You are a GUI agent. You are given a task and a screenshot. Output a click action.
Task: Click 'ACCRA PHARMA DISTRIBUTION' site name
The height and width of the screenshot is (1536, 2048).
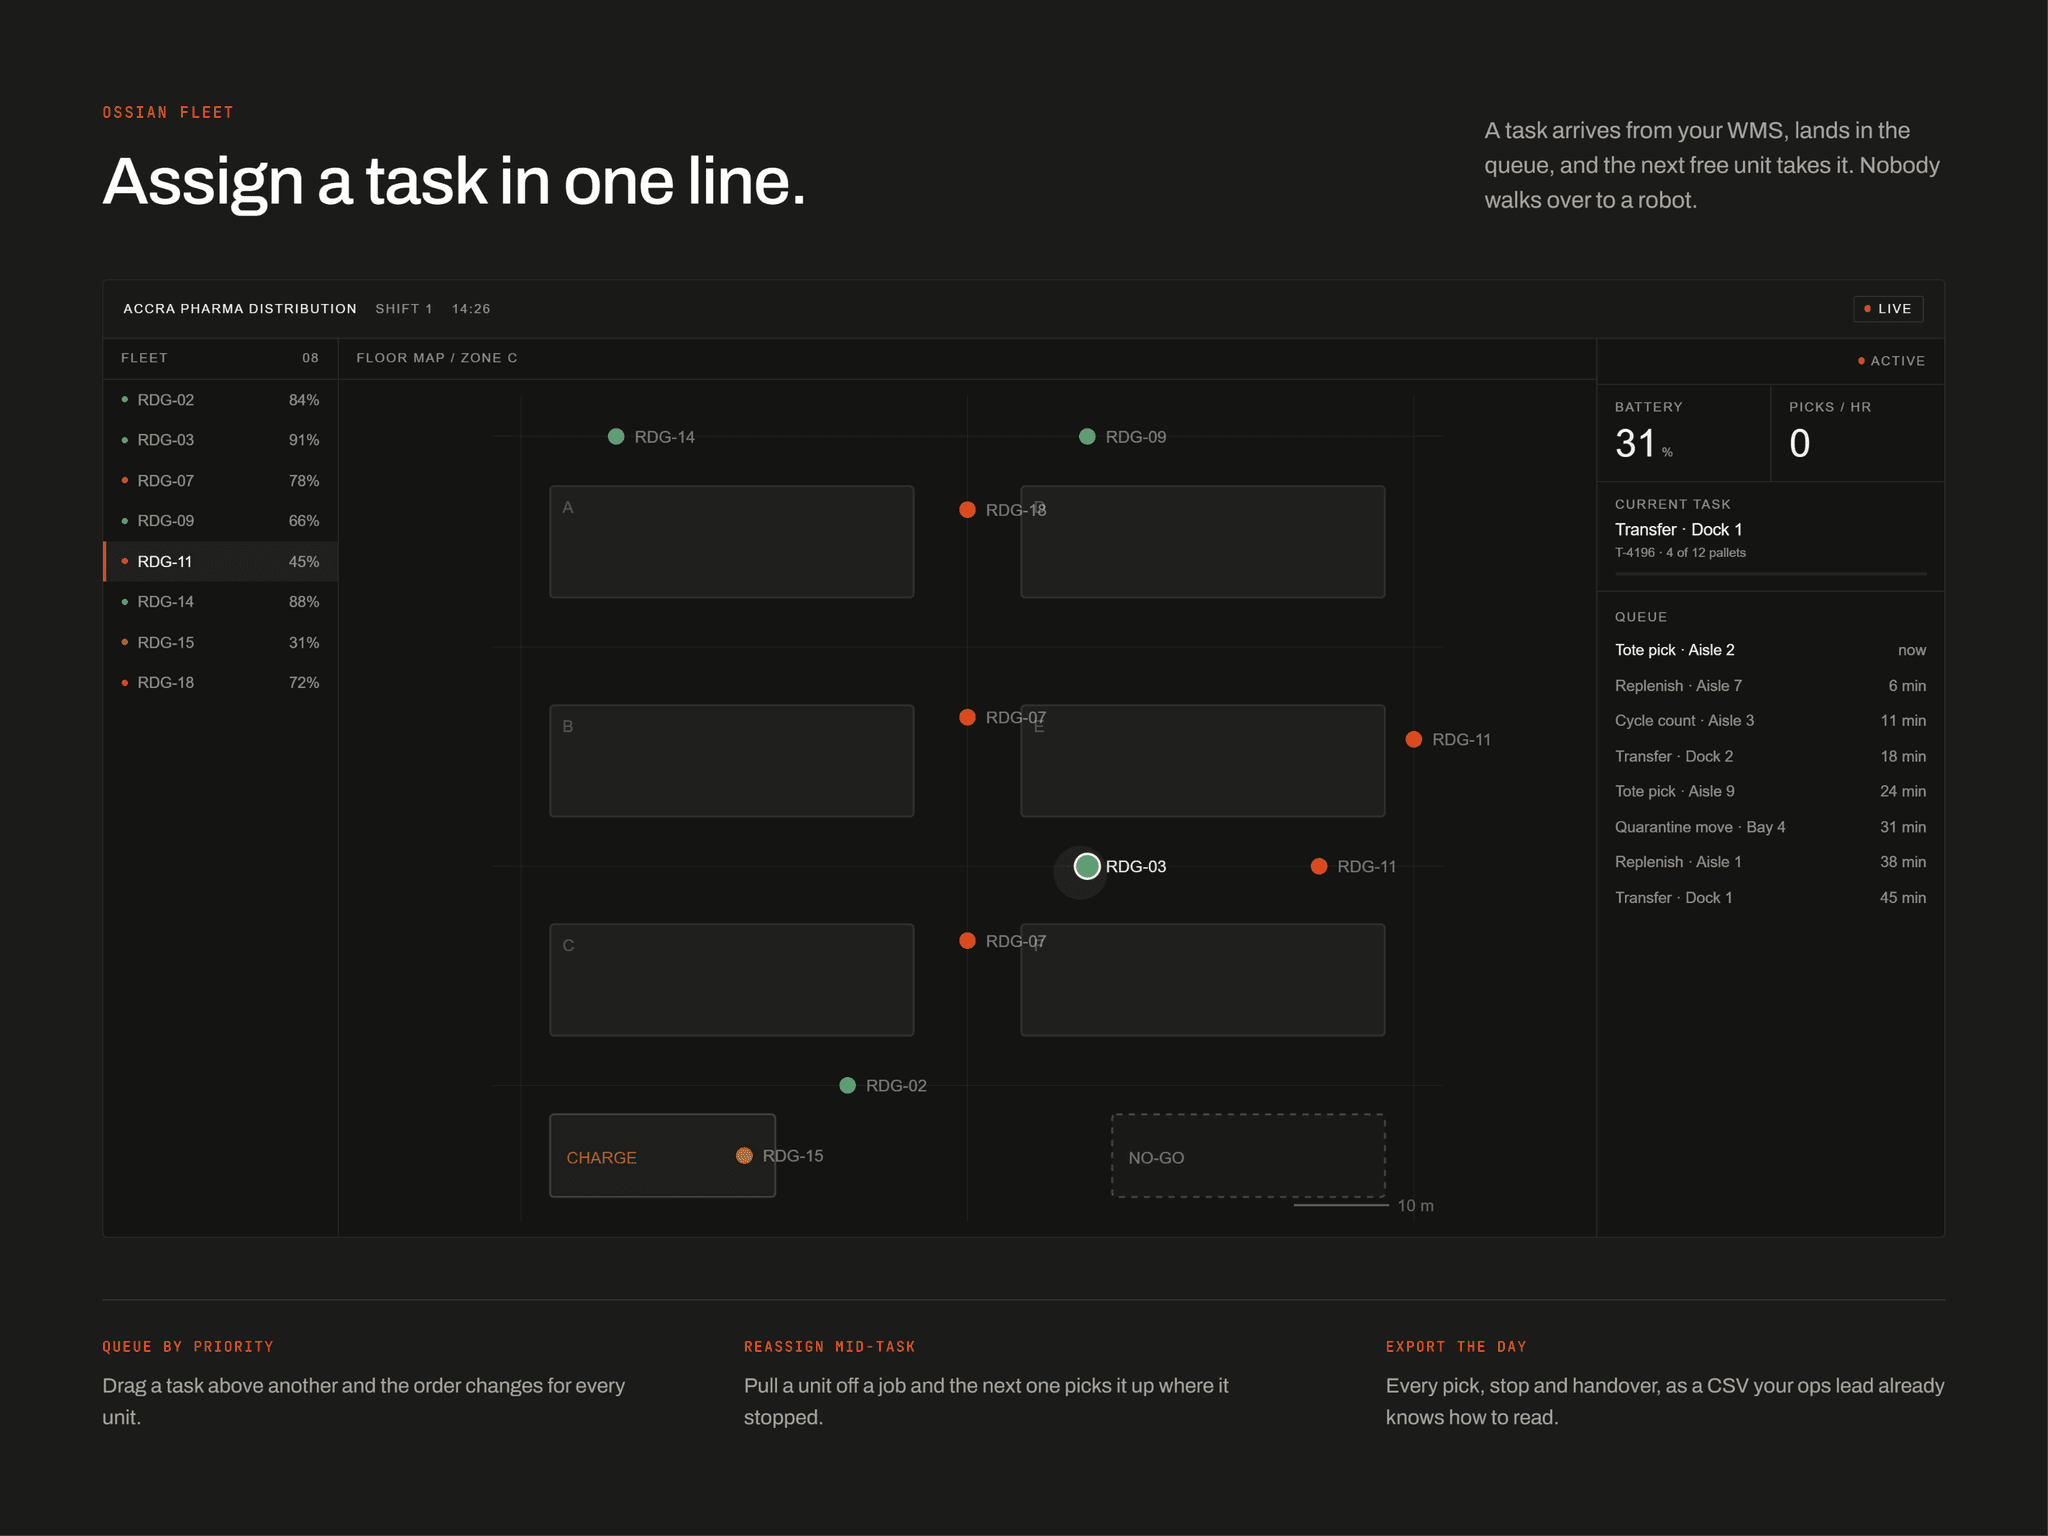tap(240, 309)
